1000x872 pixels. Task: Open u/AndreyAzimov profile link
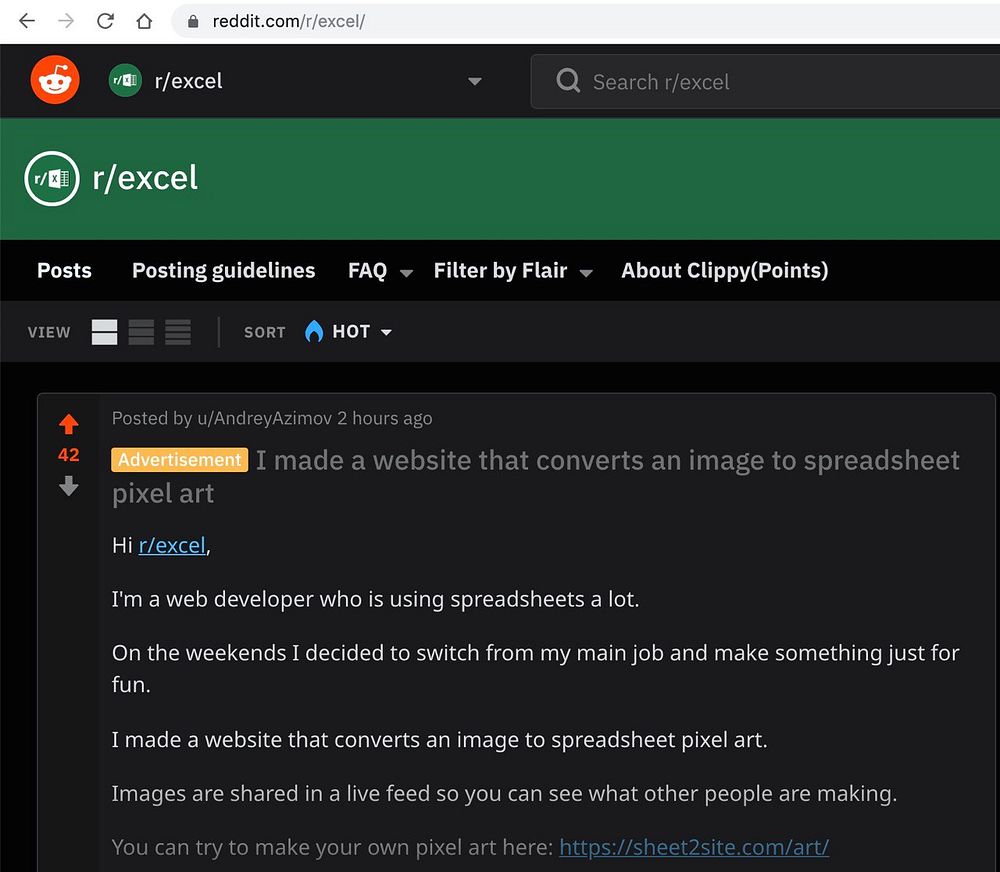click(265, 418)
